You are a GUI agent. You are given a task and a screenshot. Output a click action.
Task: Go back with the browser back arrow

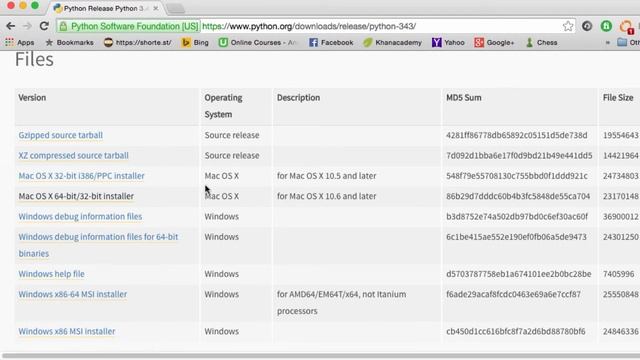point(11,26)
